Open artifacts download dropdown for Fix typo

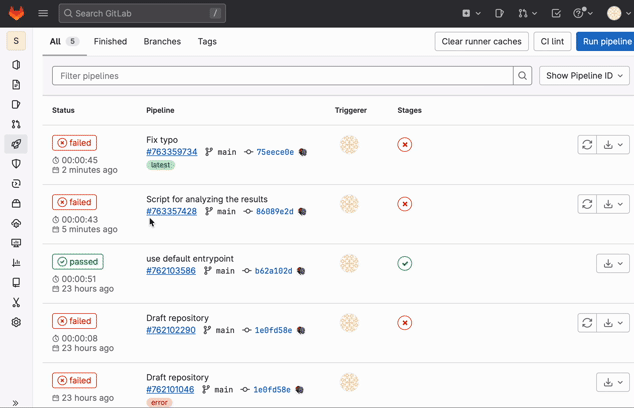(613, 145)
